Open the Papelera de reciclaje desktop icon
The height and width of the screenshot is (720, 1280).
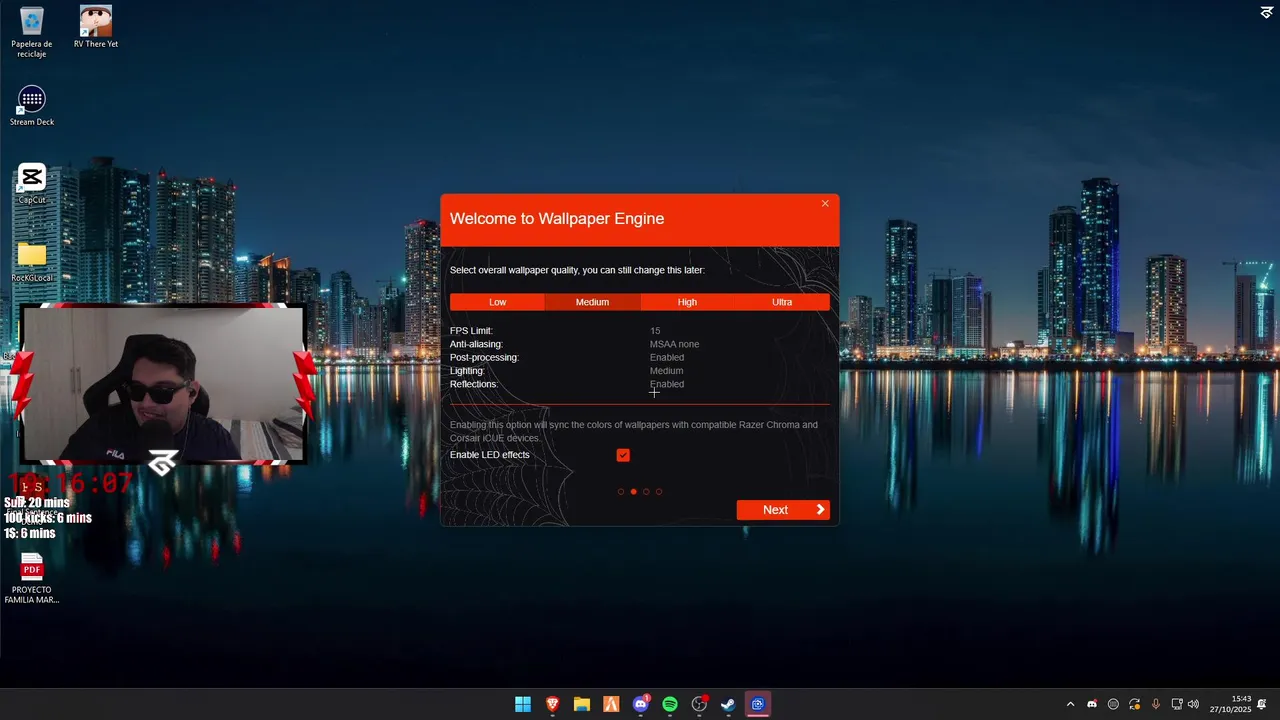pos(32,32)
